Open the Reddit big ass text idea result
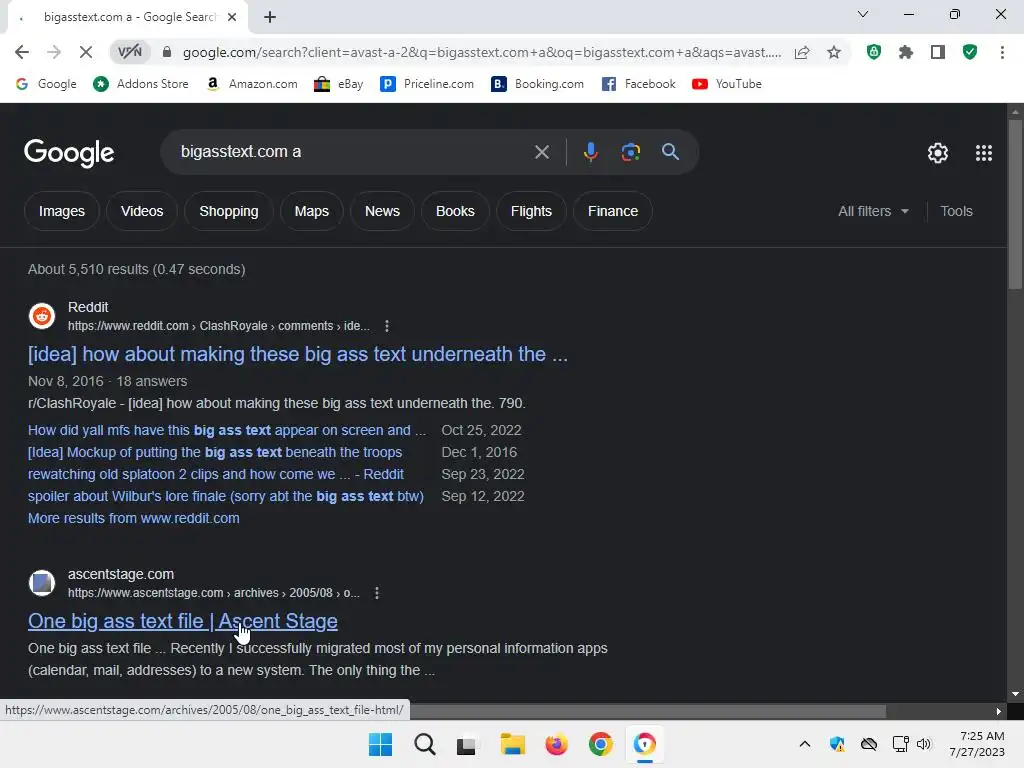The height and width of the screenshot is (768, 1024). (298, 354)
